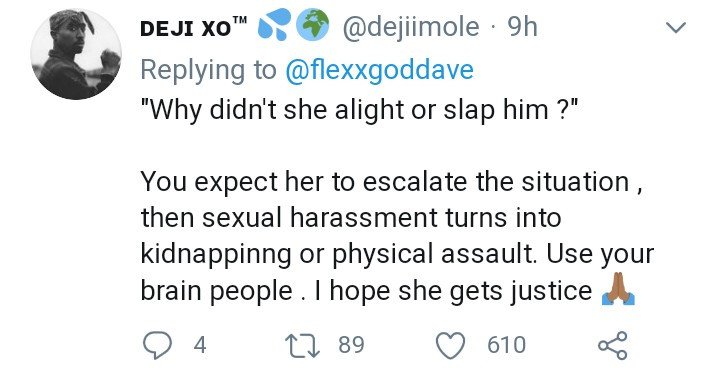720x372 pixels.
Task: Click the TM superscript after name
Action: pyautogui.click(x=240, y=20)
